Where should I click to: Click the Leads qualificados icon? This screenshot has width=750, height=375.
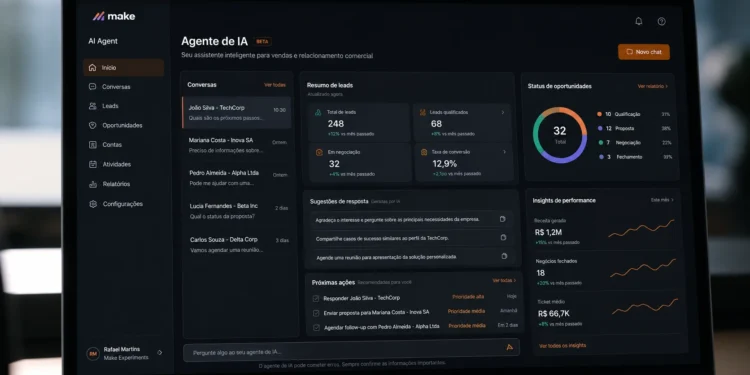[x=422, y=112]
